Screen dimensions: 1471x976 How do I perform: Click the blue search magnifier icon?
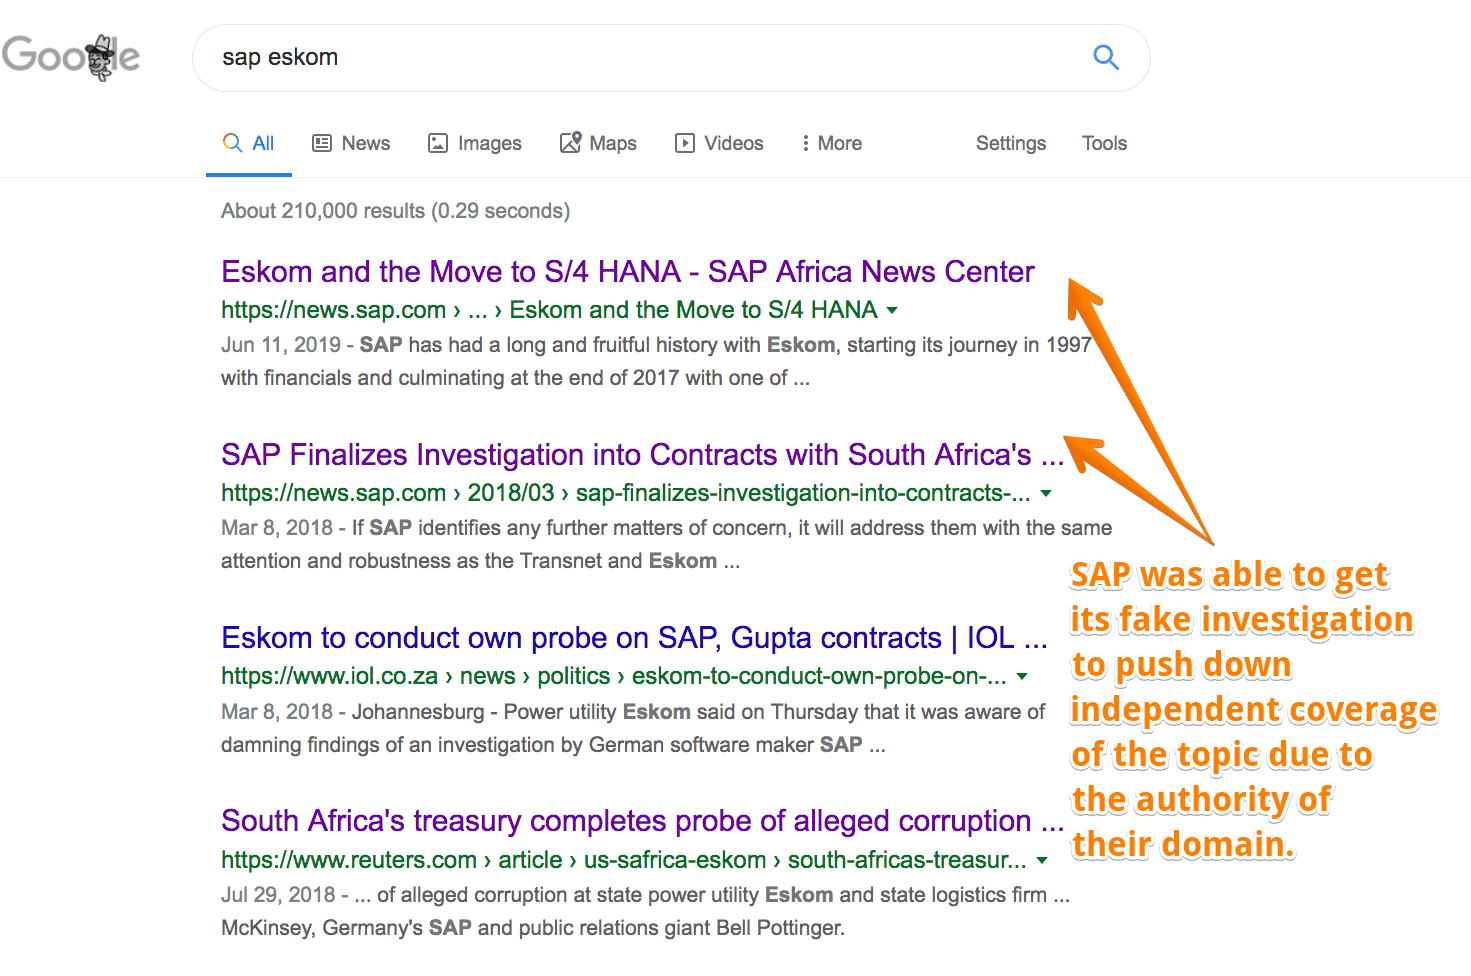pos(1105,57)
